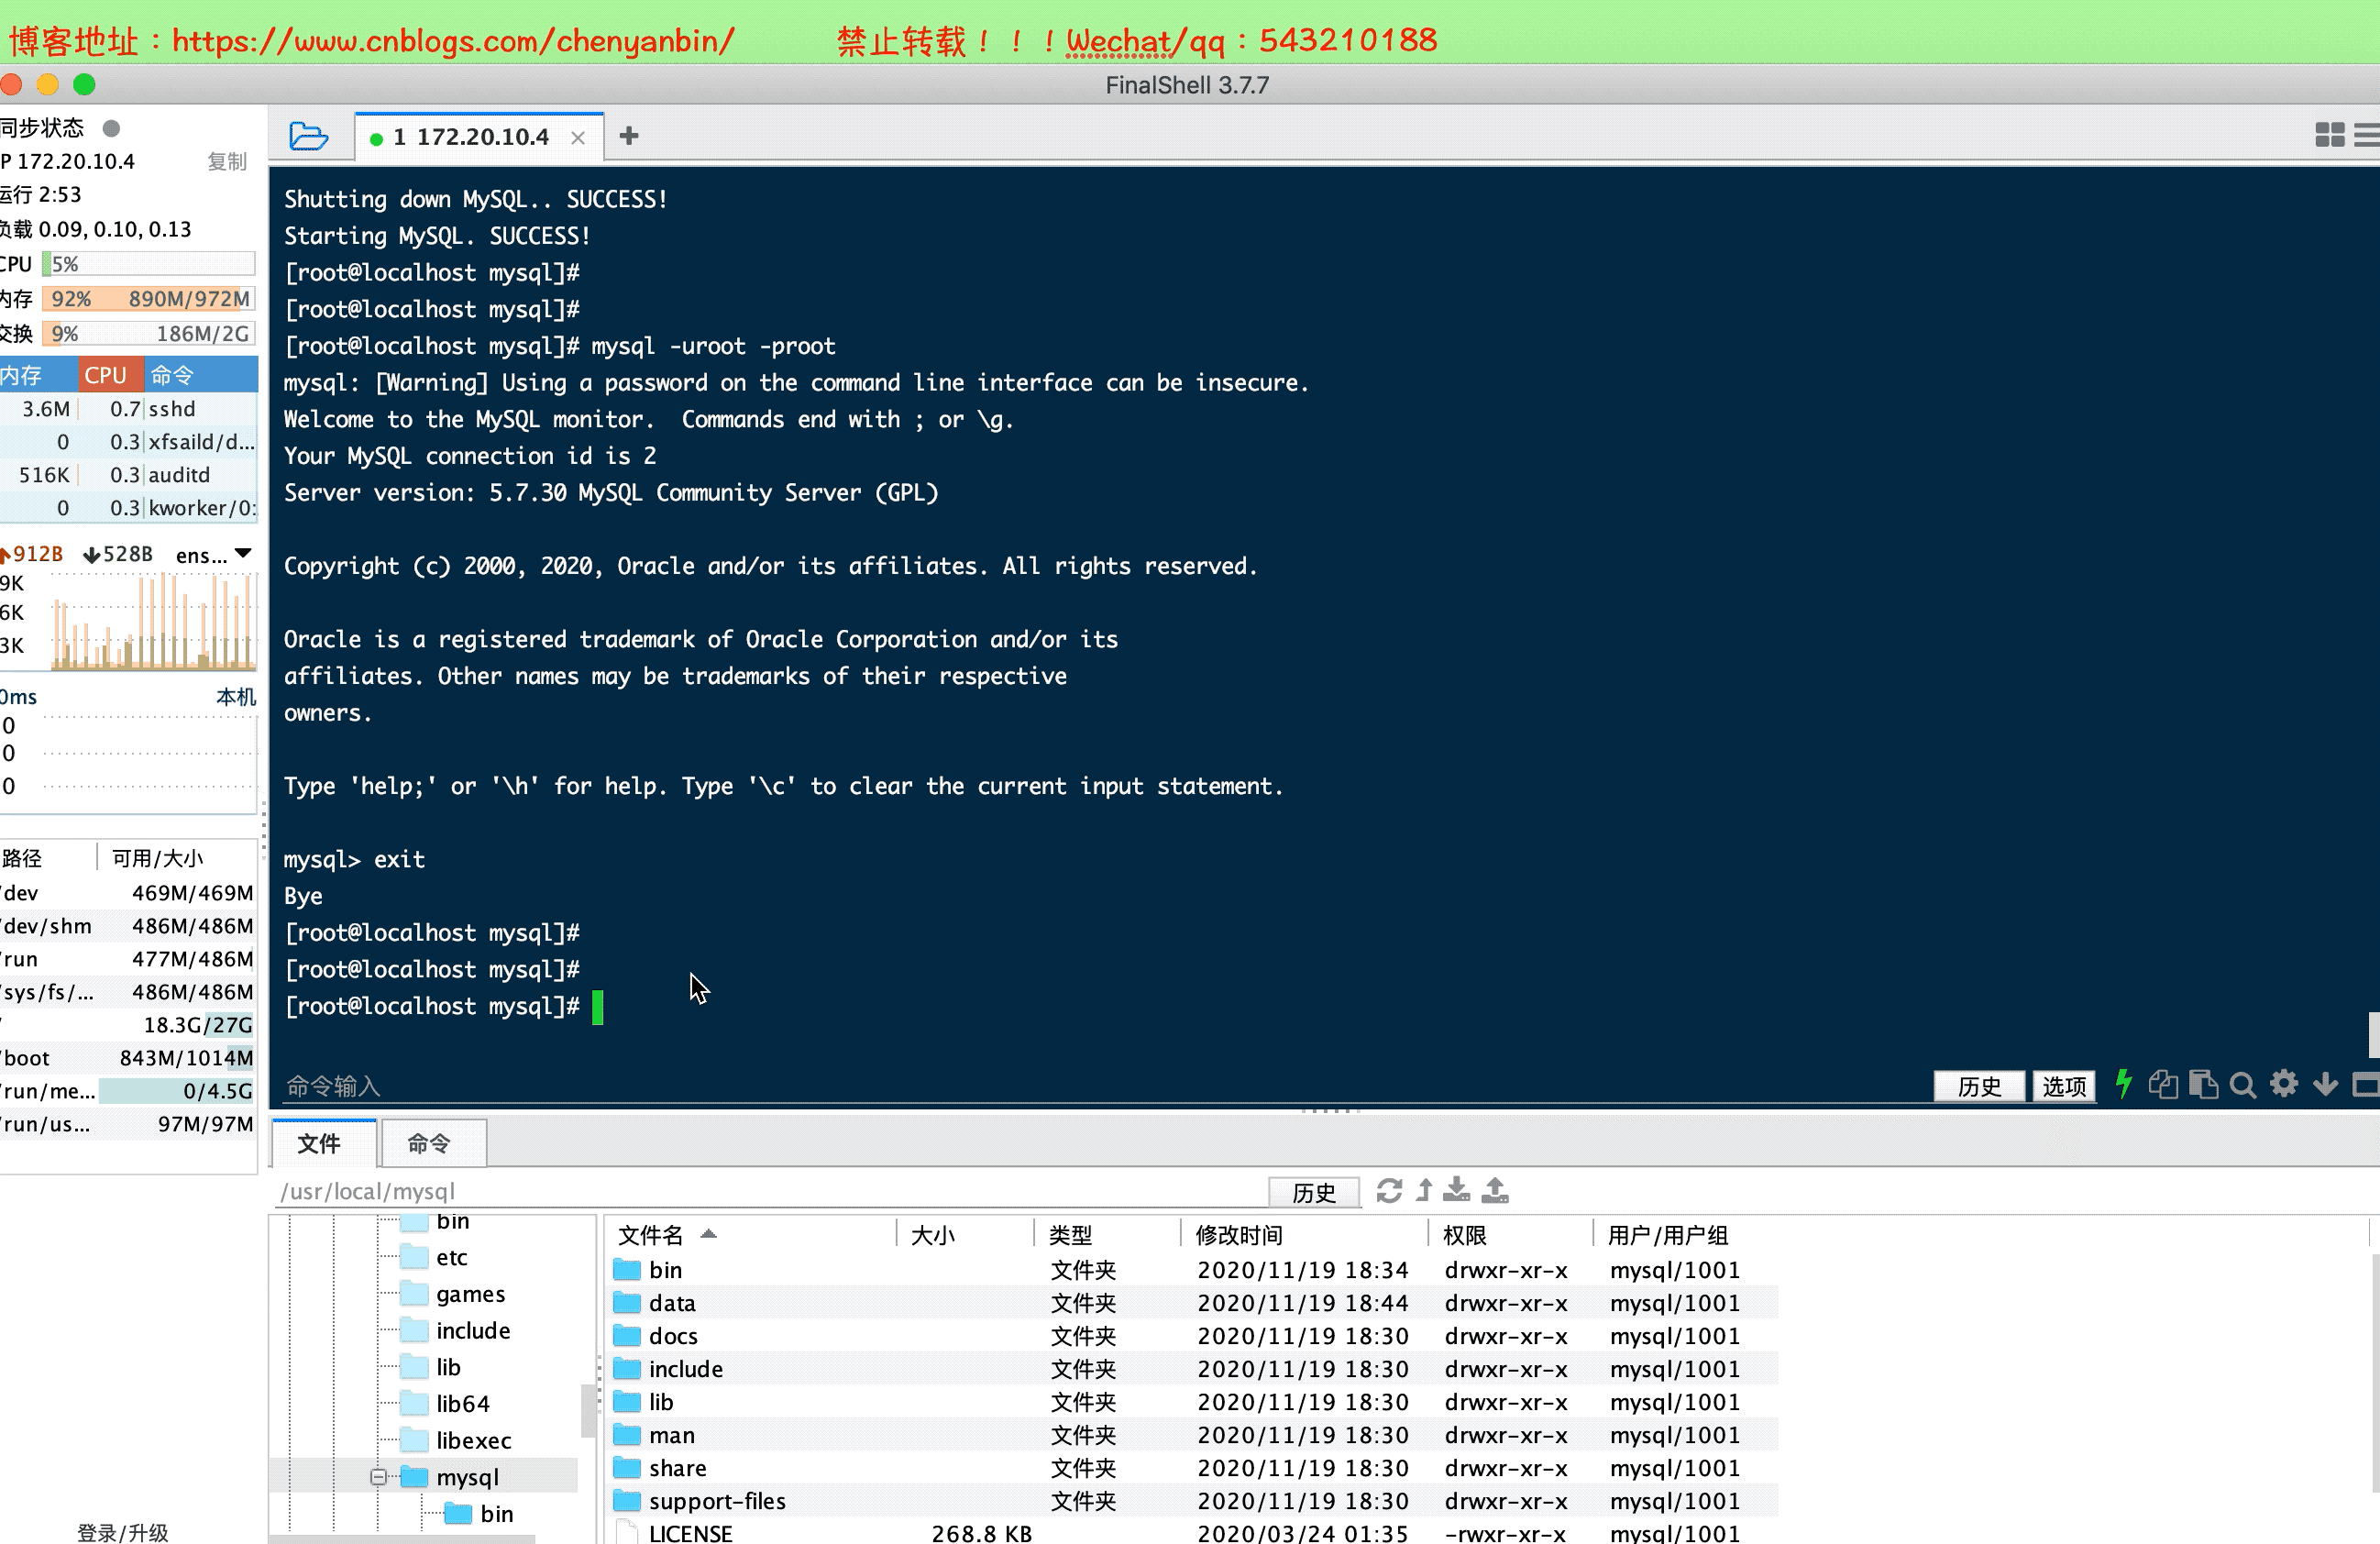Select the kworker process row
Image resolution: width=2380 pixels, height=1544 pixels.
coord(128,507)
